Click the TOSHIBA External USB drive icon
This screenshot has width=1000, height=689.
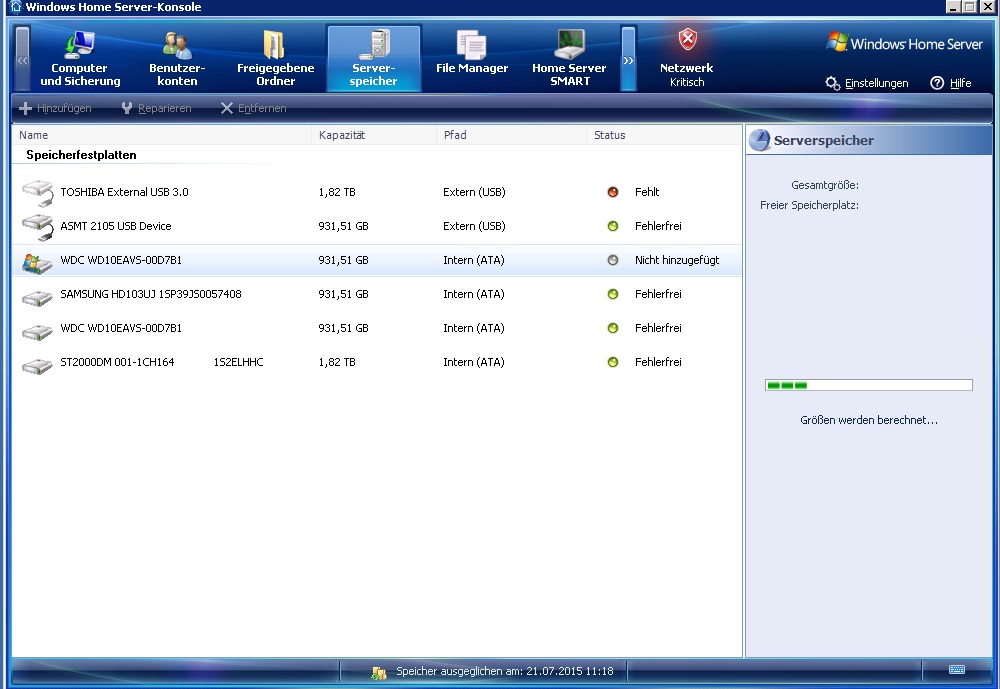point(38,193)
